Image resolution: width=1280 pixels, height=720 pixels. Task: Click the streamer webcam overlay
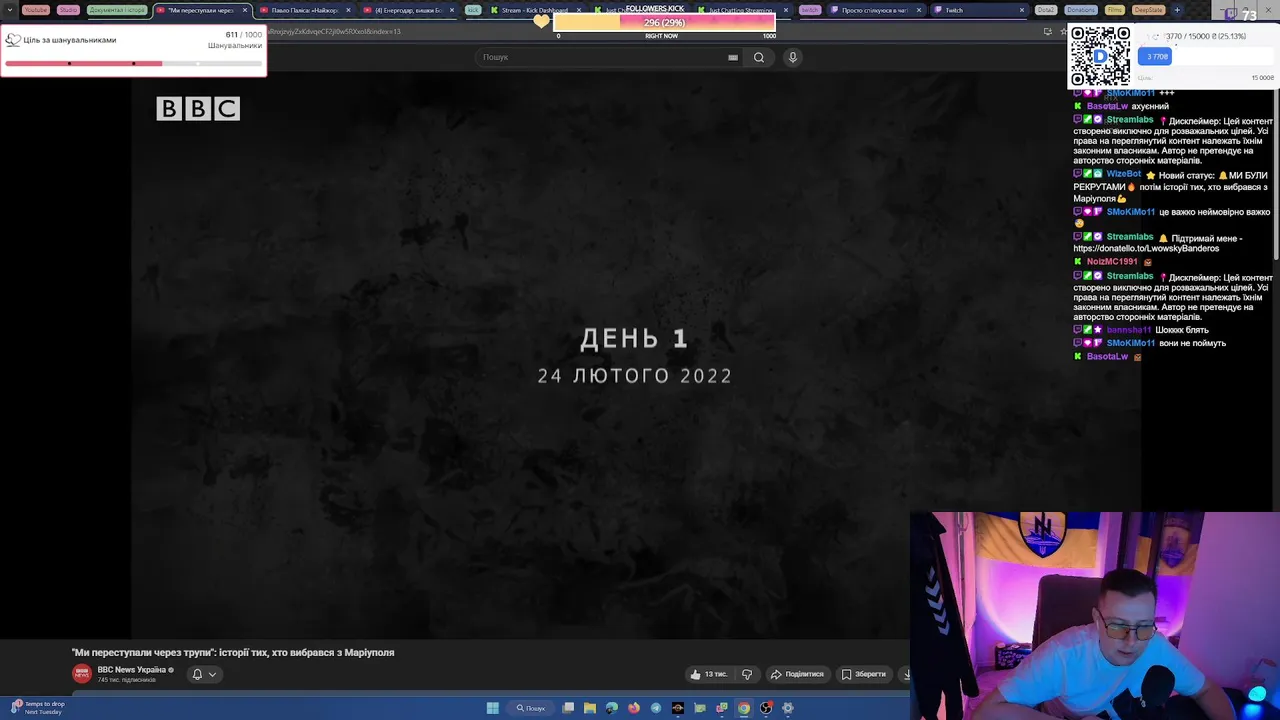(x=1095, y=616)
